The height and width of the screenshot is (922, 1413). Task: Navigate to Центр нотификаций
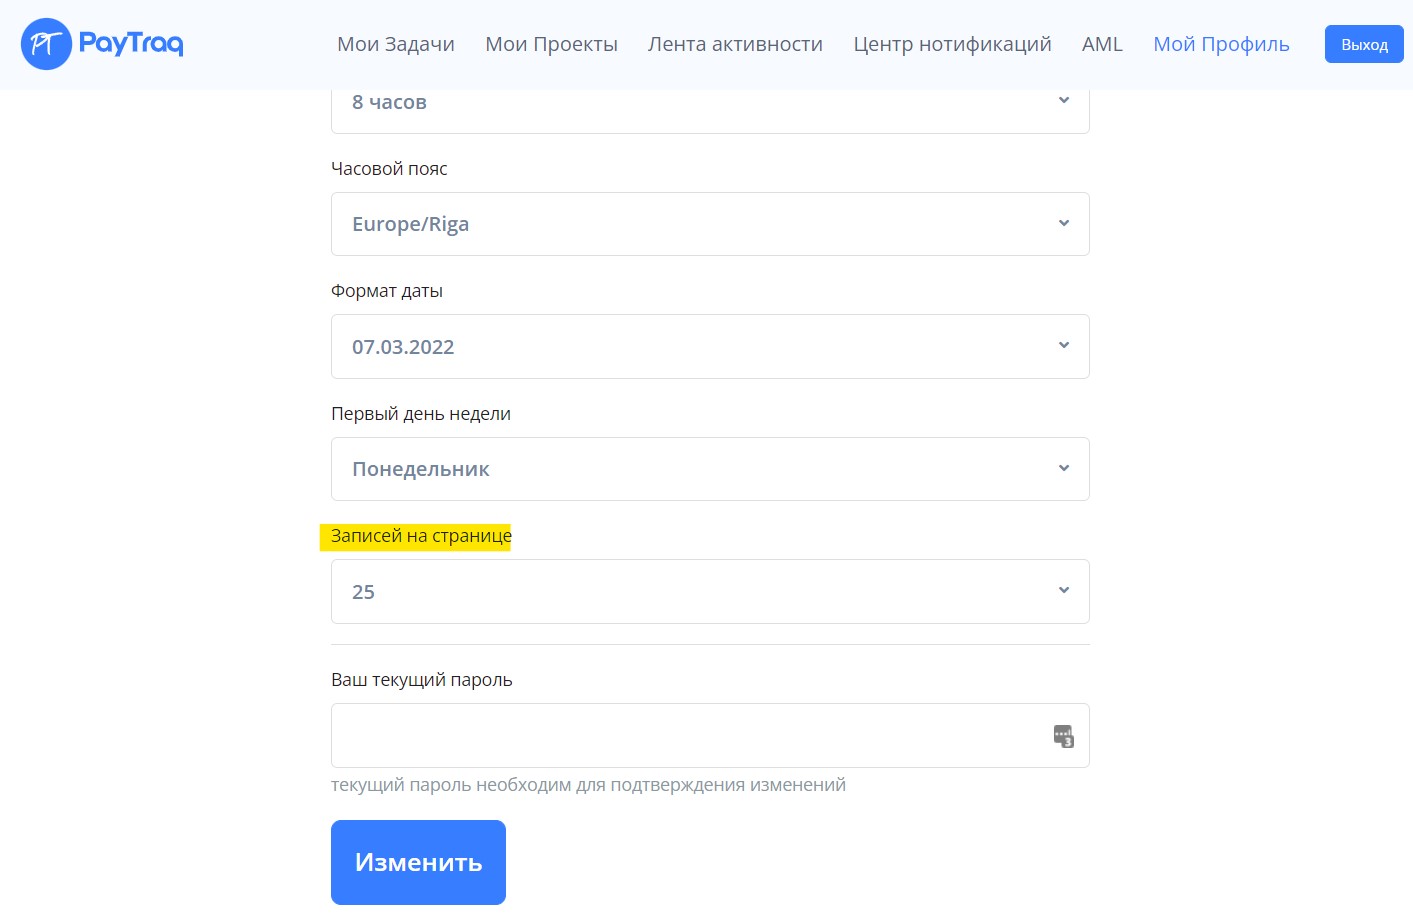pos(952,44)
